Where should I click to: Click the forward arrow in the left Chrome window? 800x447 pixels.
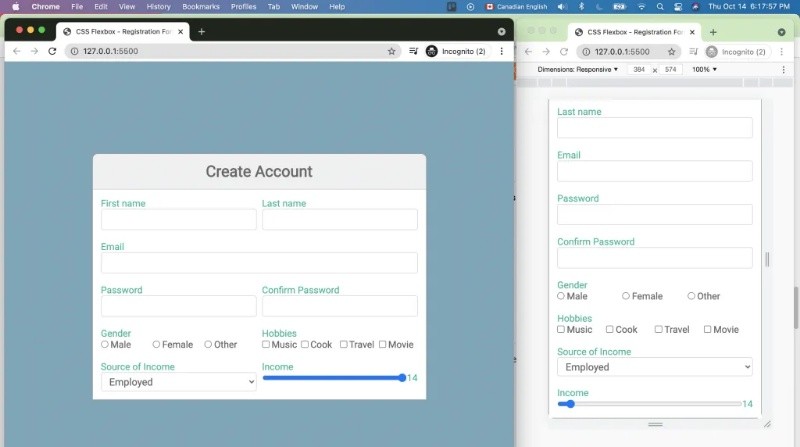(x=34, y=51)
